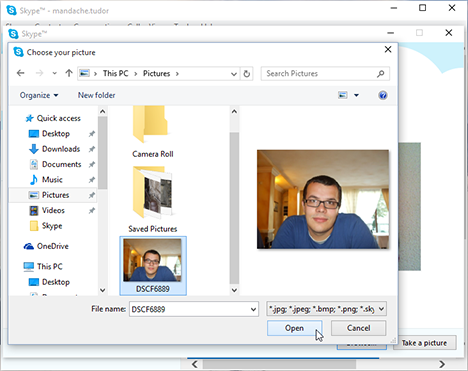Click the Cancel button
Viewport: 468px width, 371px height.
pyautogui.click(x=358, y=328)
